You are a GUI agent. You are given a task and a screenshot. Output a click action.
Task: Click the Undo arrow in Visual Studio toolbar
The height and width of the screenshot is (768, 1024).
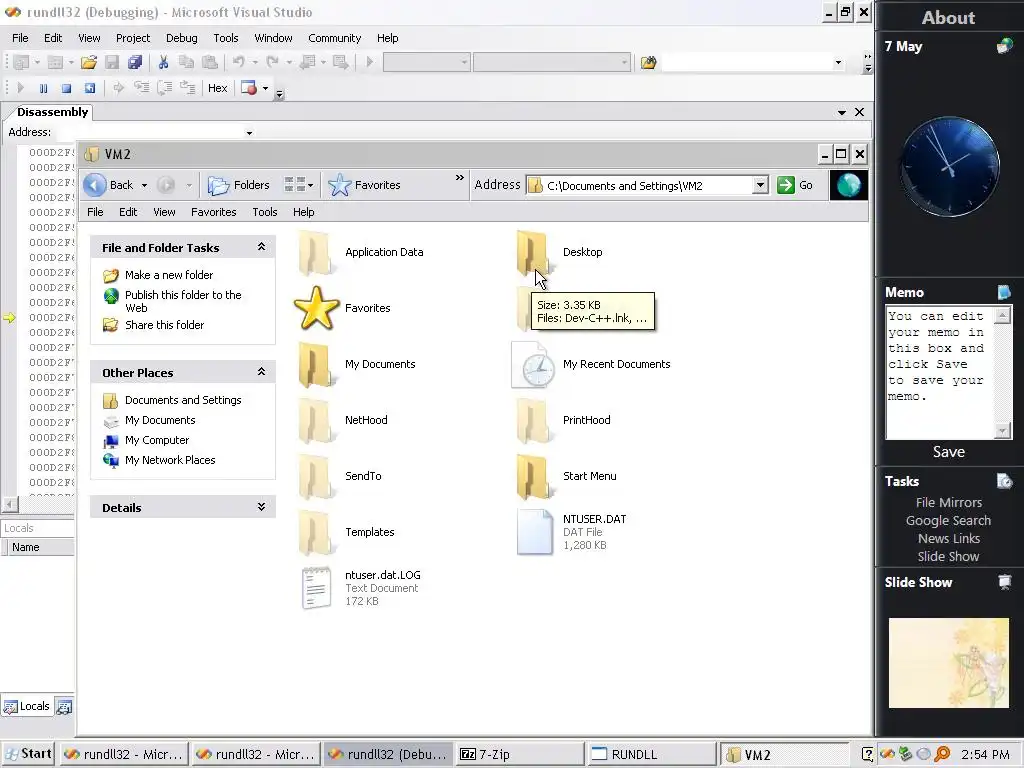point(238,62)
